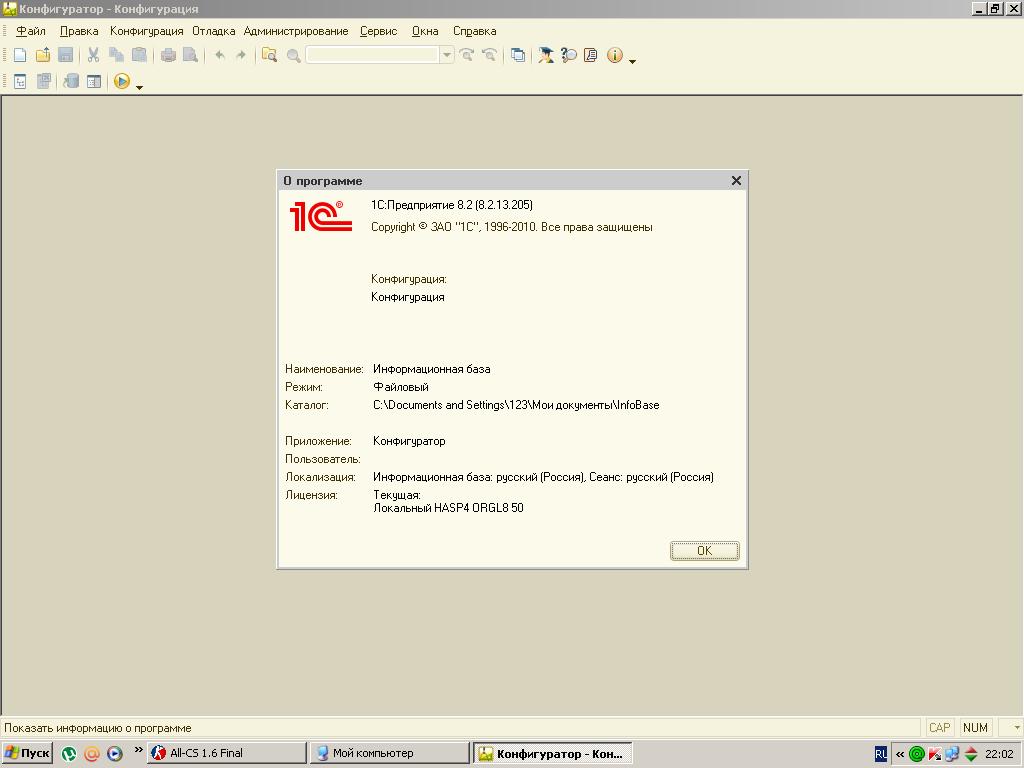This screenshot has height=768, width=1024.
Task: Click the CAP status bar indicator
Action: coord(940,728)
